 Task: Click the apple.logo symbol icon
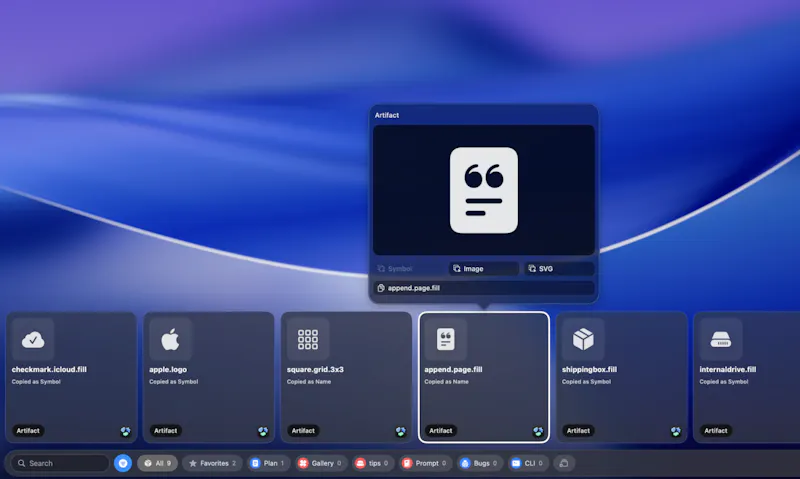click(170, 339)
